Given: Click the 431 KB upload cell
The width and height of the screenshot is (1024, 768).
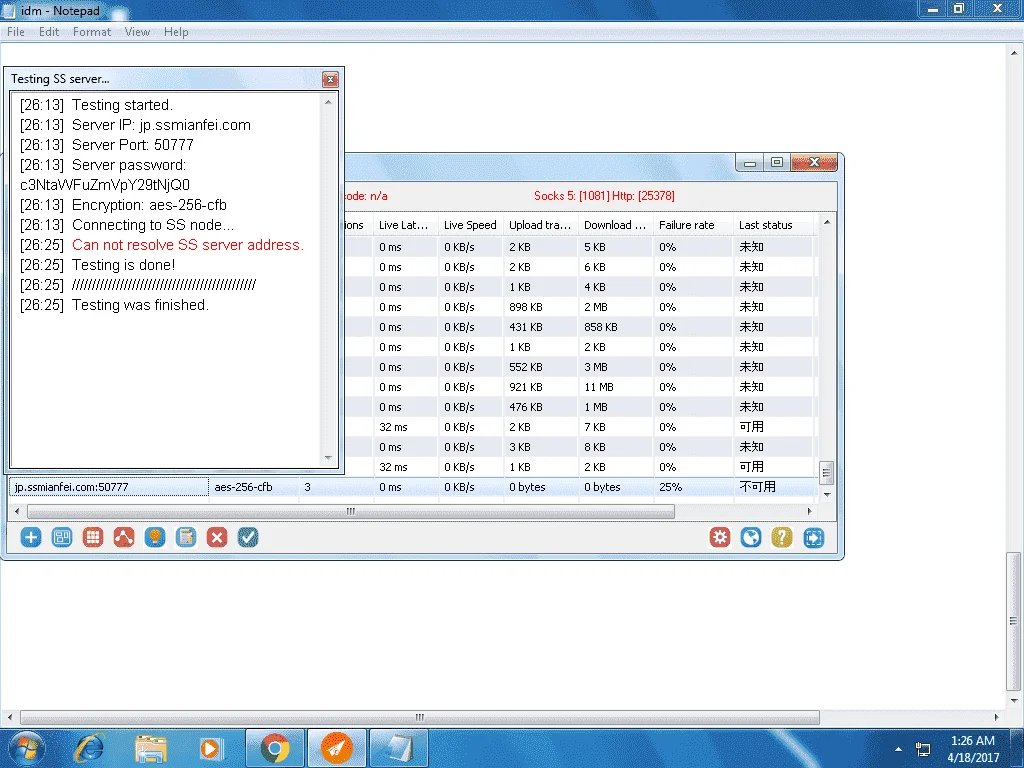Looking at the screenshot, I should (526, 327).
